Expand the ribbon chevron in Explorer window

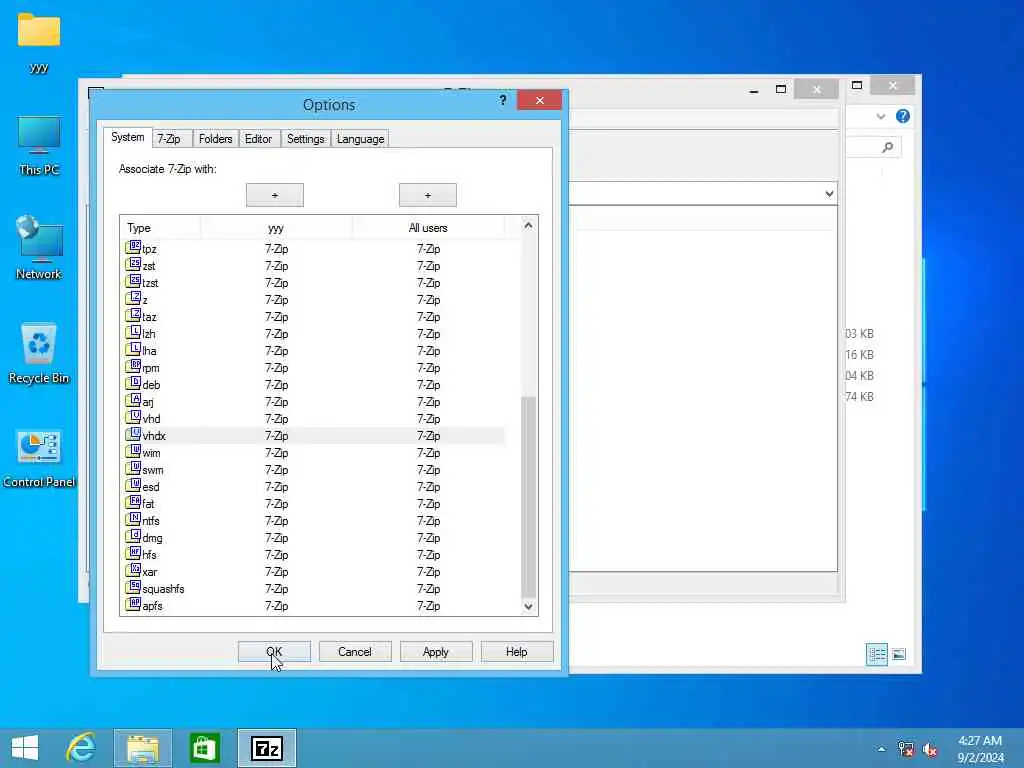[880, 117]
